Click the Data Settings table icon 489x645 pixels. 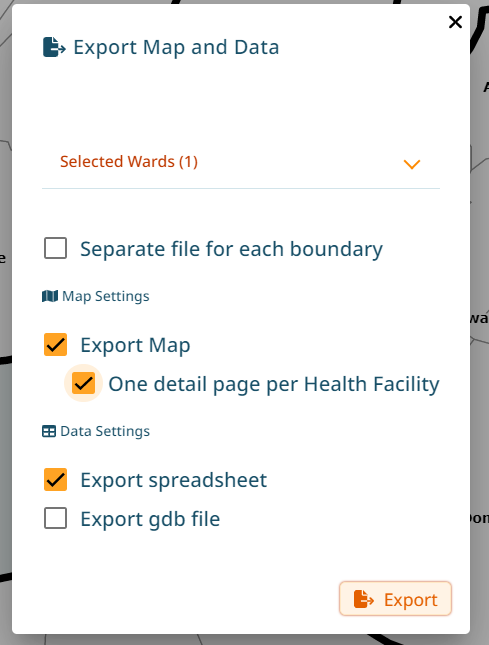click(49, 432)
